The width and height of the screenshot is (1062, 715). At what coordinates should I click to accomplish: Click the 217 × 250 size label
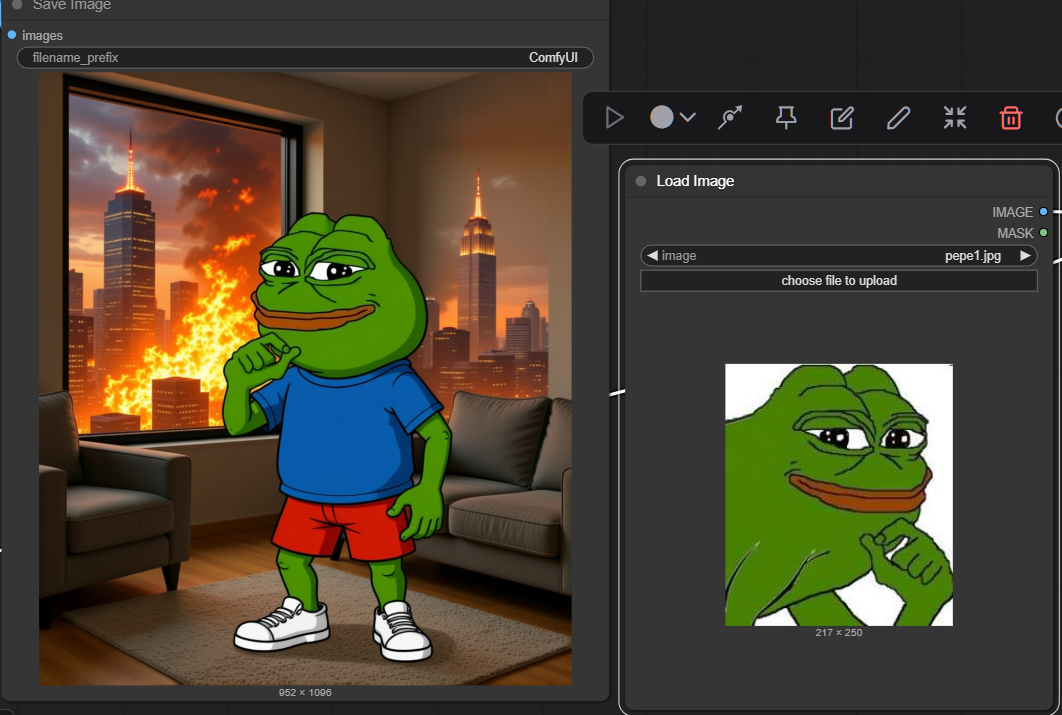point(838,632)
